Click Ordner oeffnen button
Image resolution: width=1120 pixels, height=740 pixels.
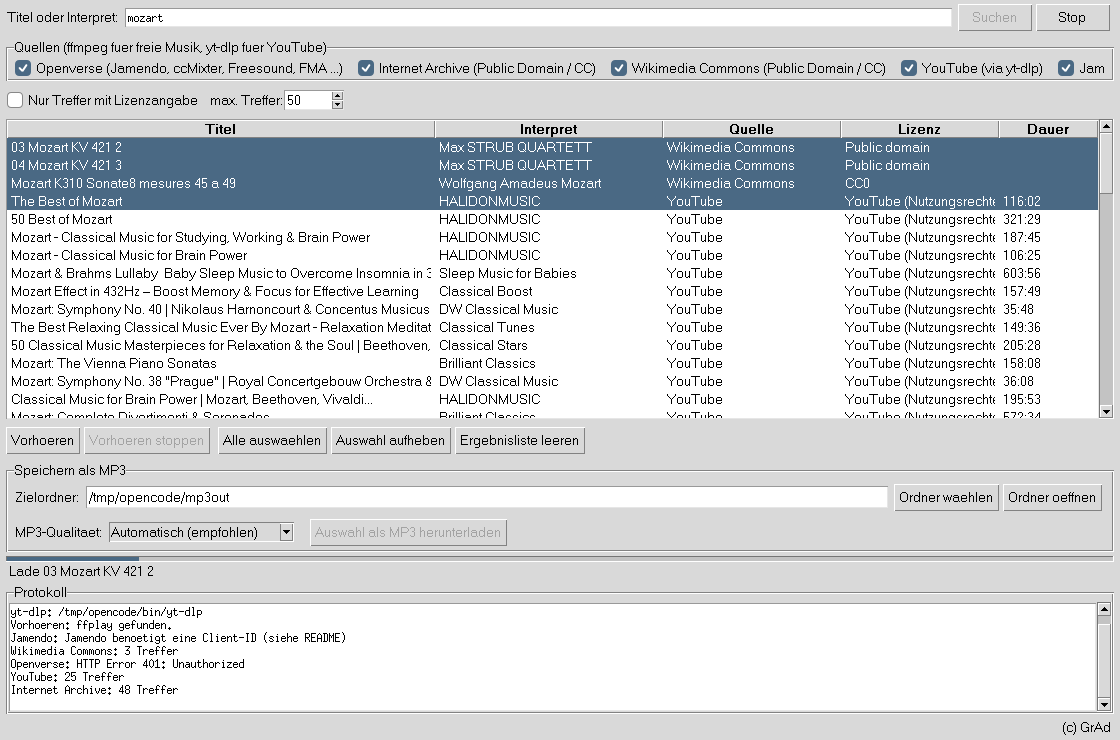coord(1051,497)
